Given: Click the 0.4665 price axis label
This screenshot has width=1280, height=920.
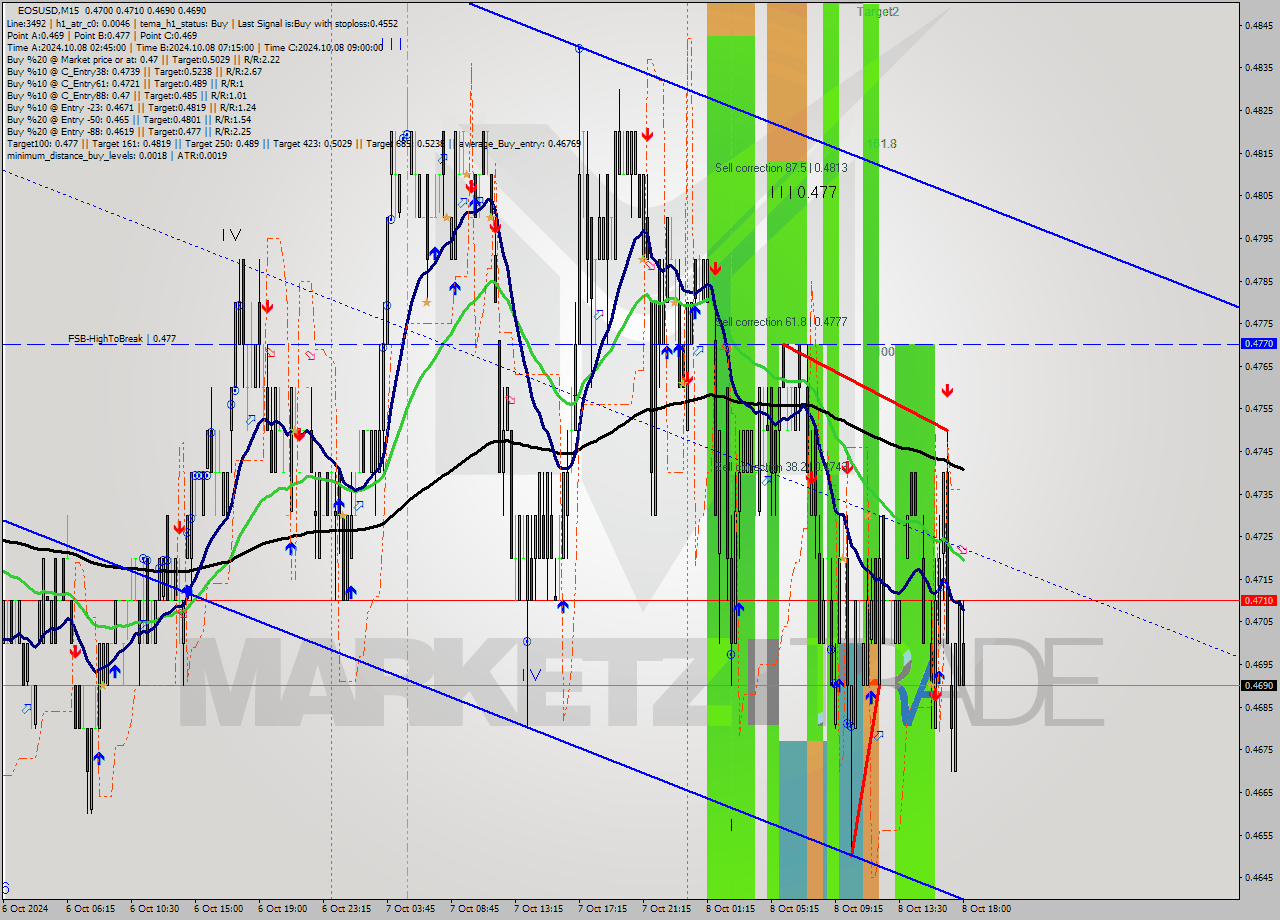Looking at the screenshot, I should tap(1258, 791).
